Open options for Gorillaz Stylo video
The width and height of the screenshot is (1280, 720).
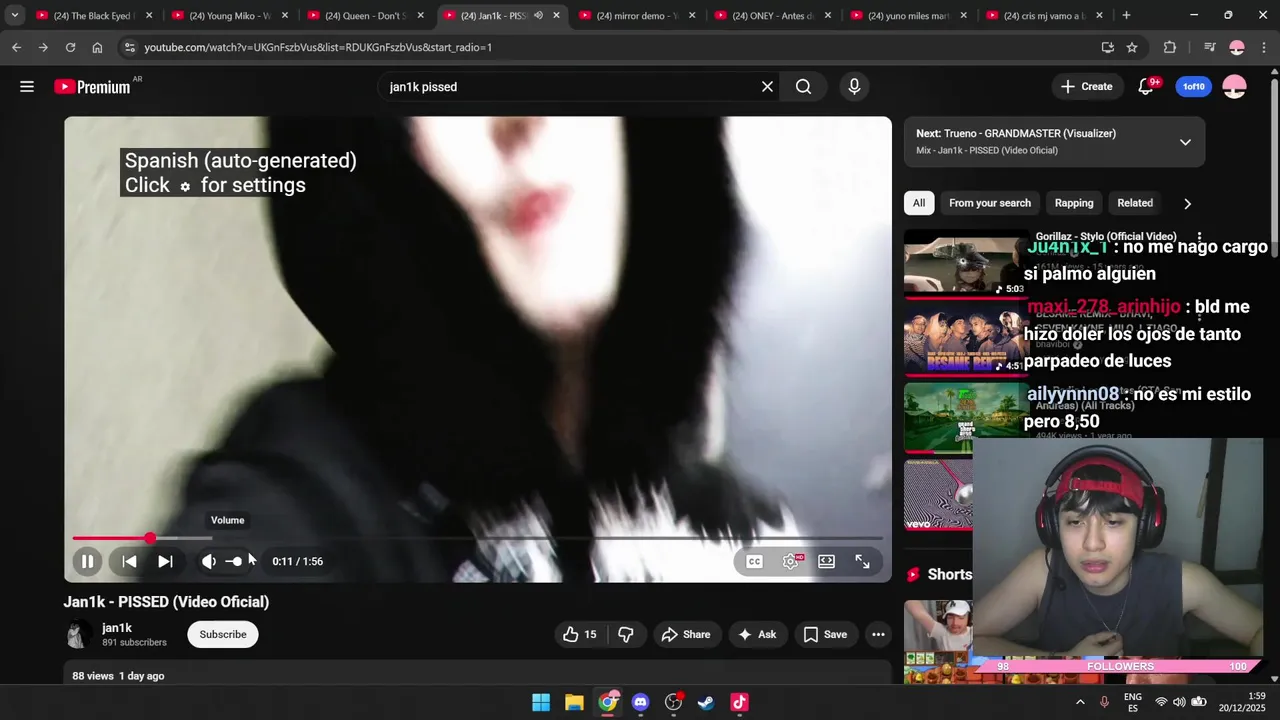(x=1199, y=238)
